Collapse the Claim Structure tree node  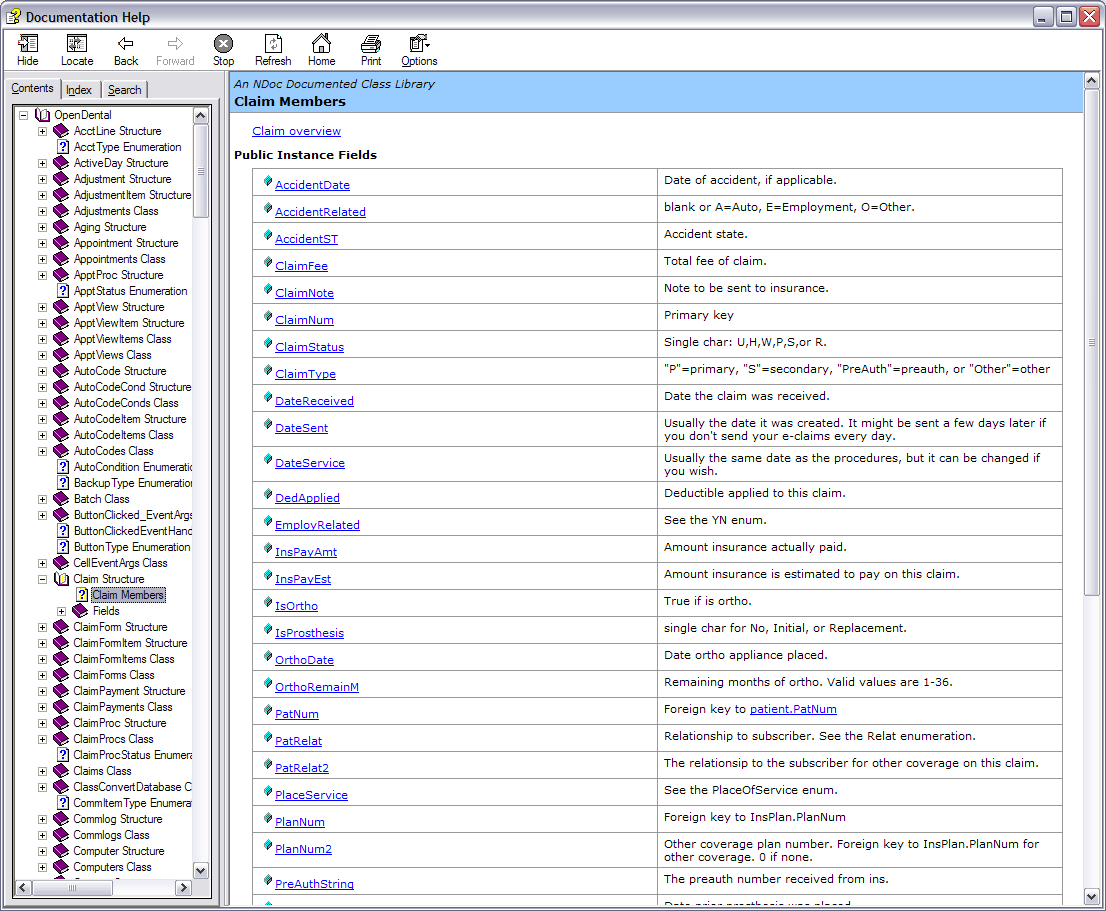[43, 579]
